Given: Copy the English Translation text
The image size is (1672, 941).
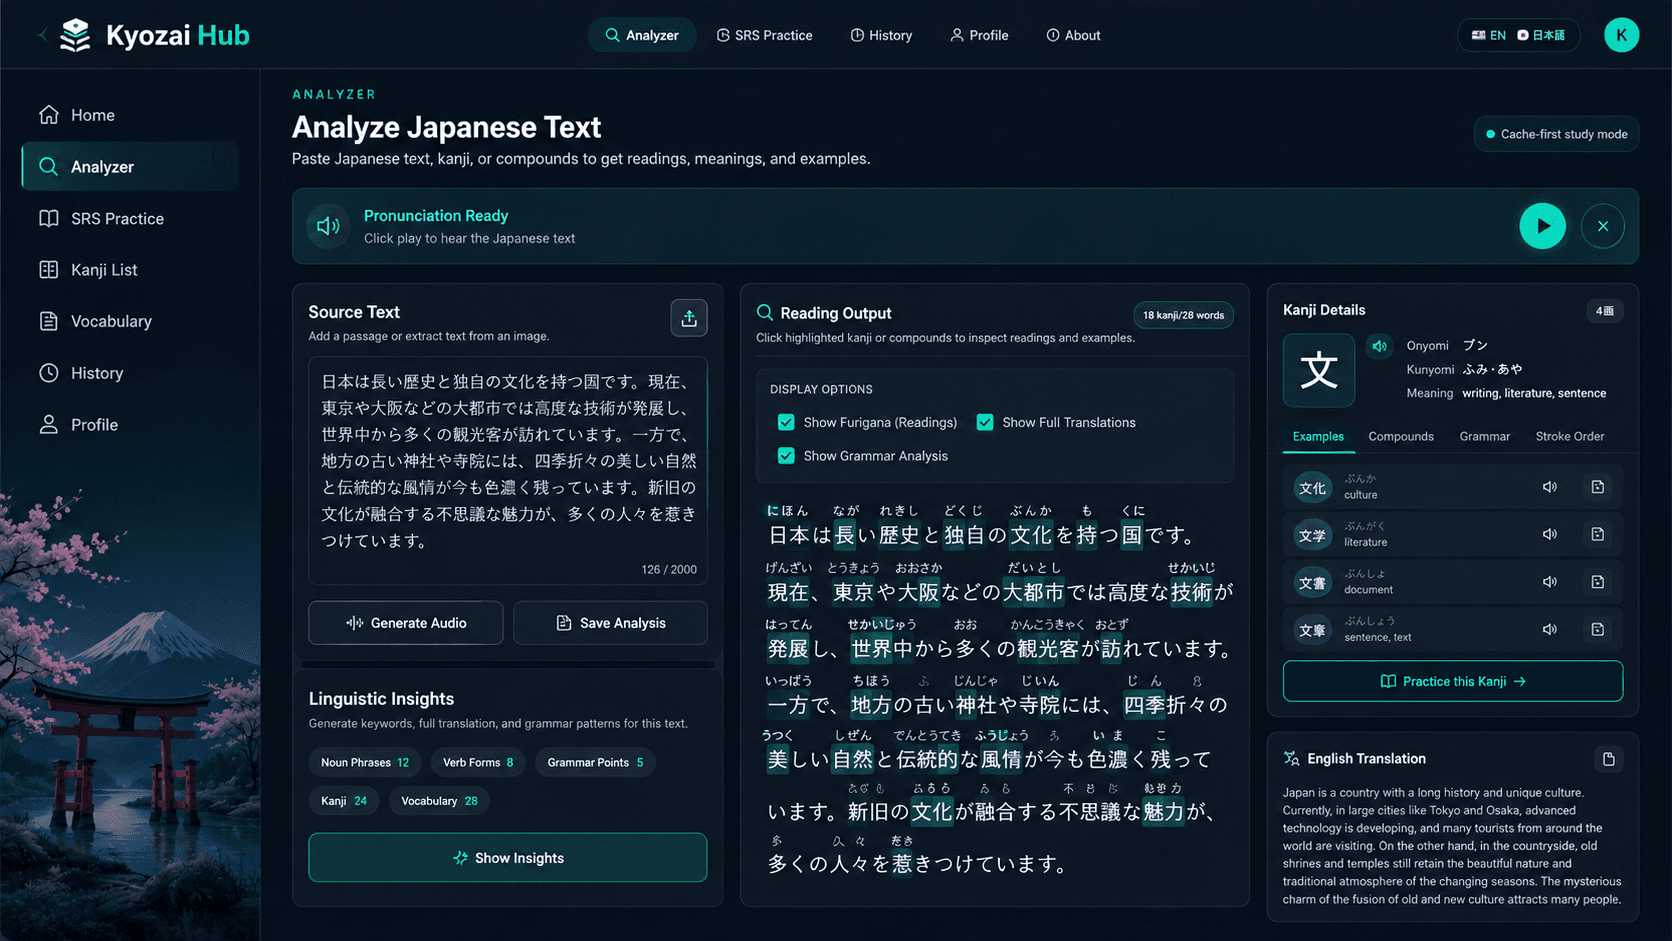Looking at the screenshot, I should click(x=1608, y=759).
